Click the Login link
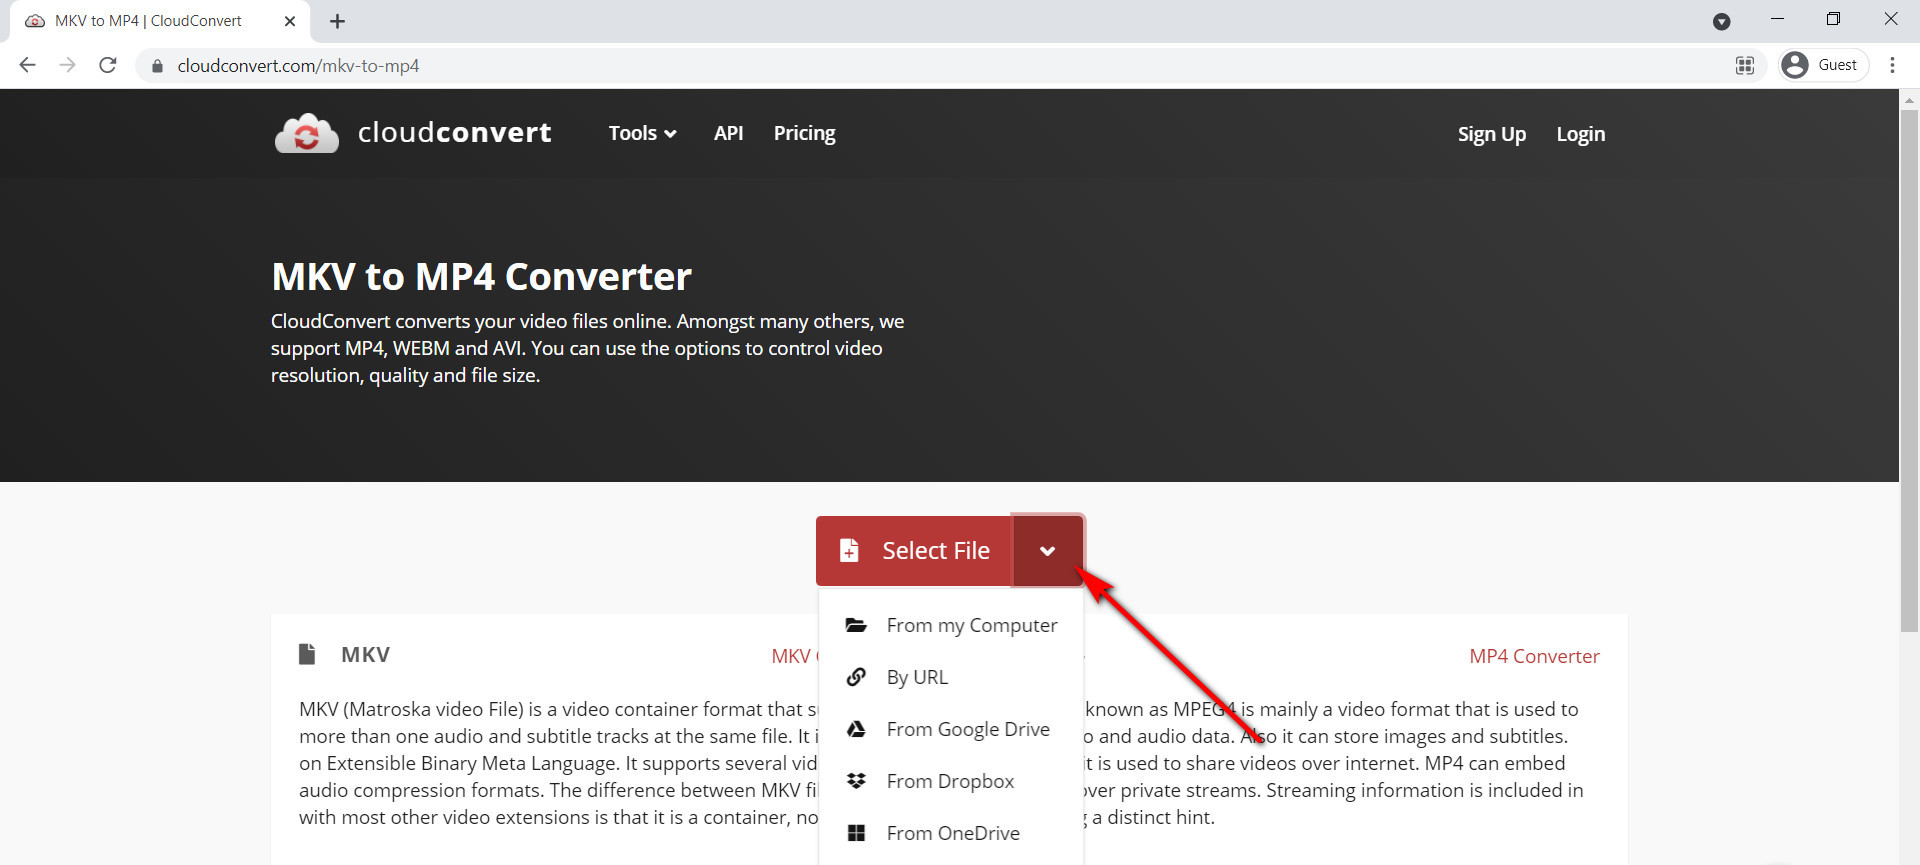This screenshot has width=1920, height=865. pyautogui.click(x=1580, y=134)
